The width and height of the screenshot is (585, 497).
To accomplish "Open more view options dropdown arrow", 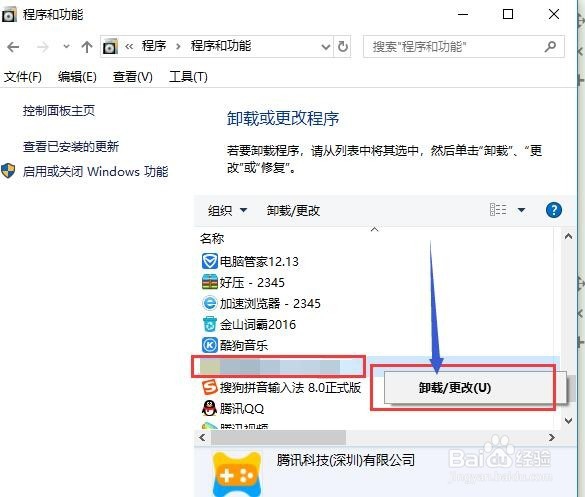I will (x=521, y=210).
